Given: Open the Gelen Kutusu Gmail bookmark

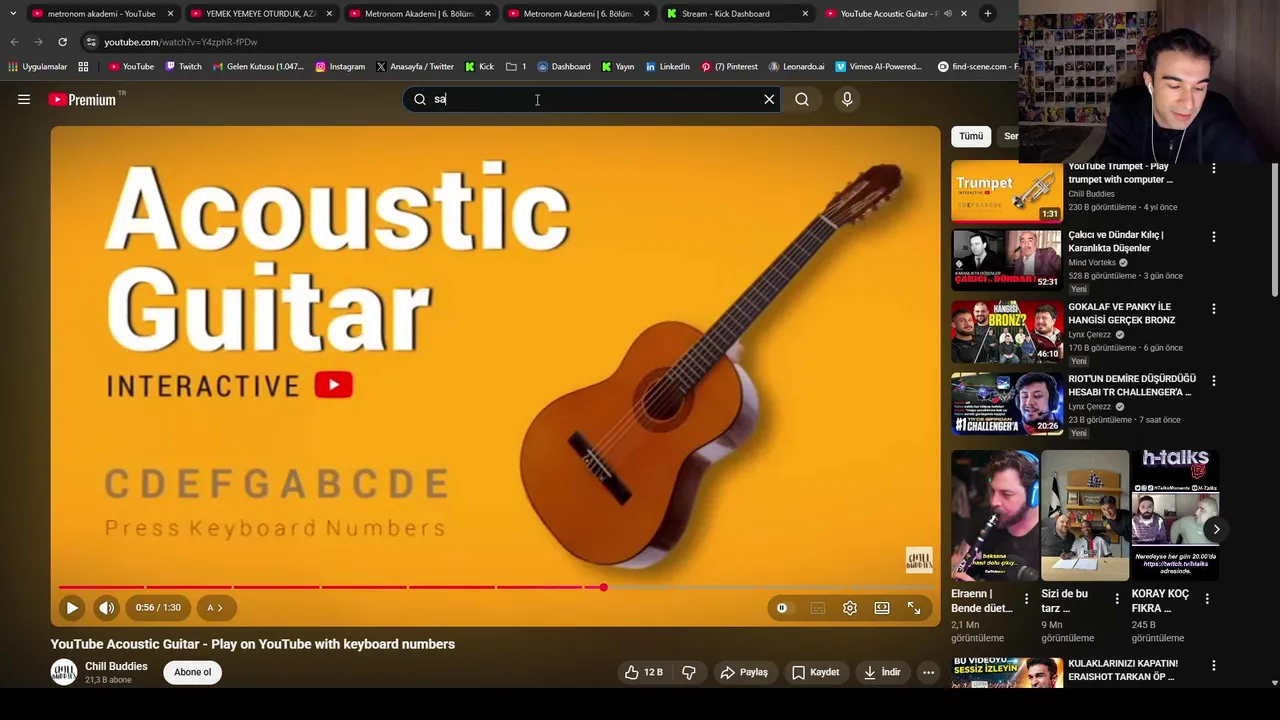Looking at the screenshot, I should (258, 67).
